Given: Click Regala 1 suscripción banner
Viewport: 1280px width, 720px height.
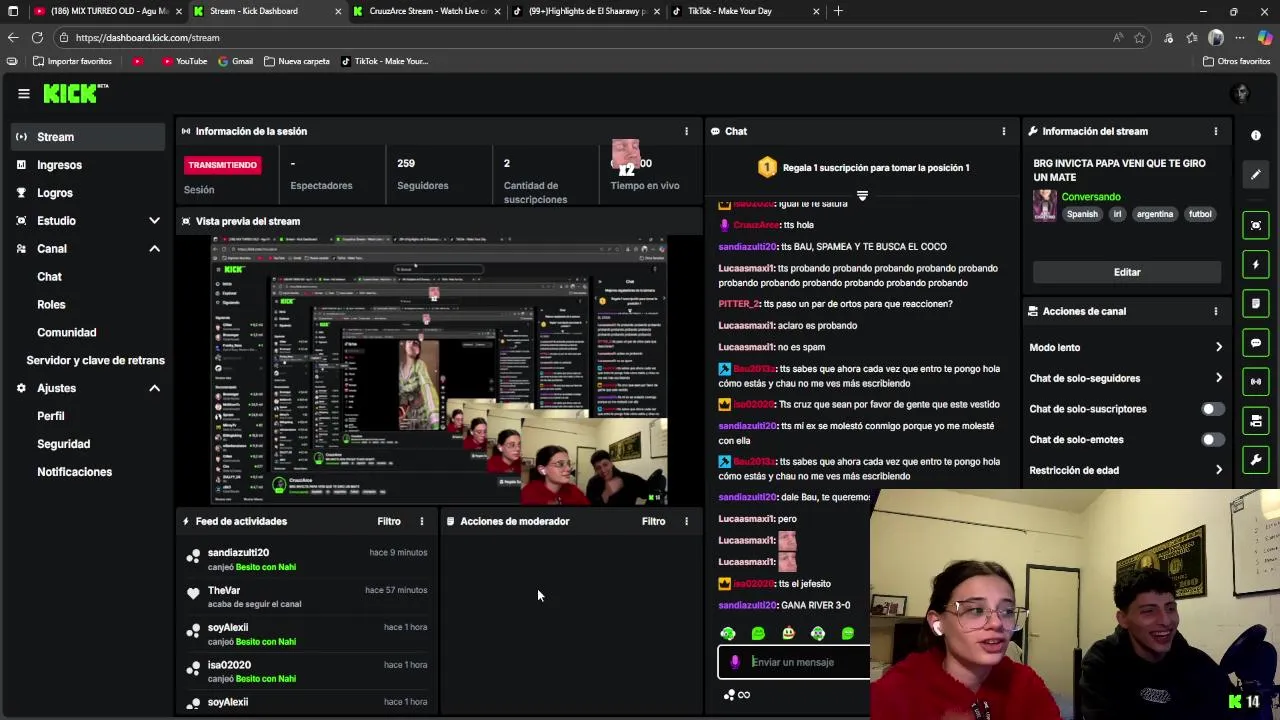Looking at the screenshot, I should coord(862,167).
